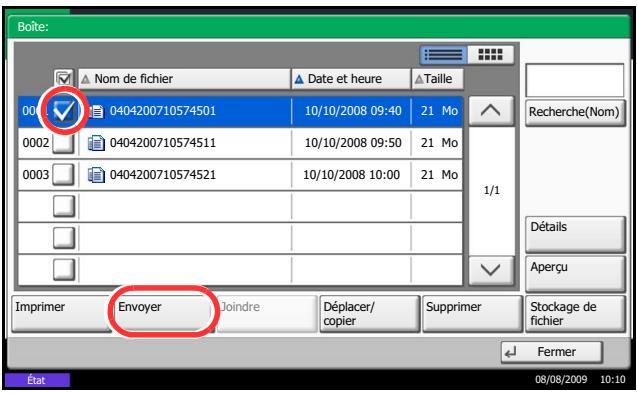Show file Détails
637x393 pixels.
575,234
